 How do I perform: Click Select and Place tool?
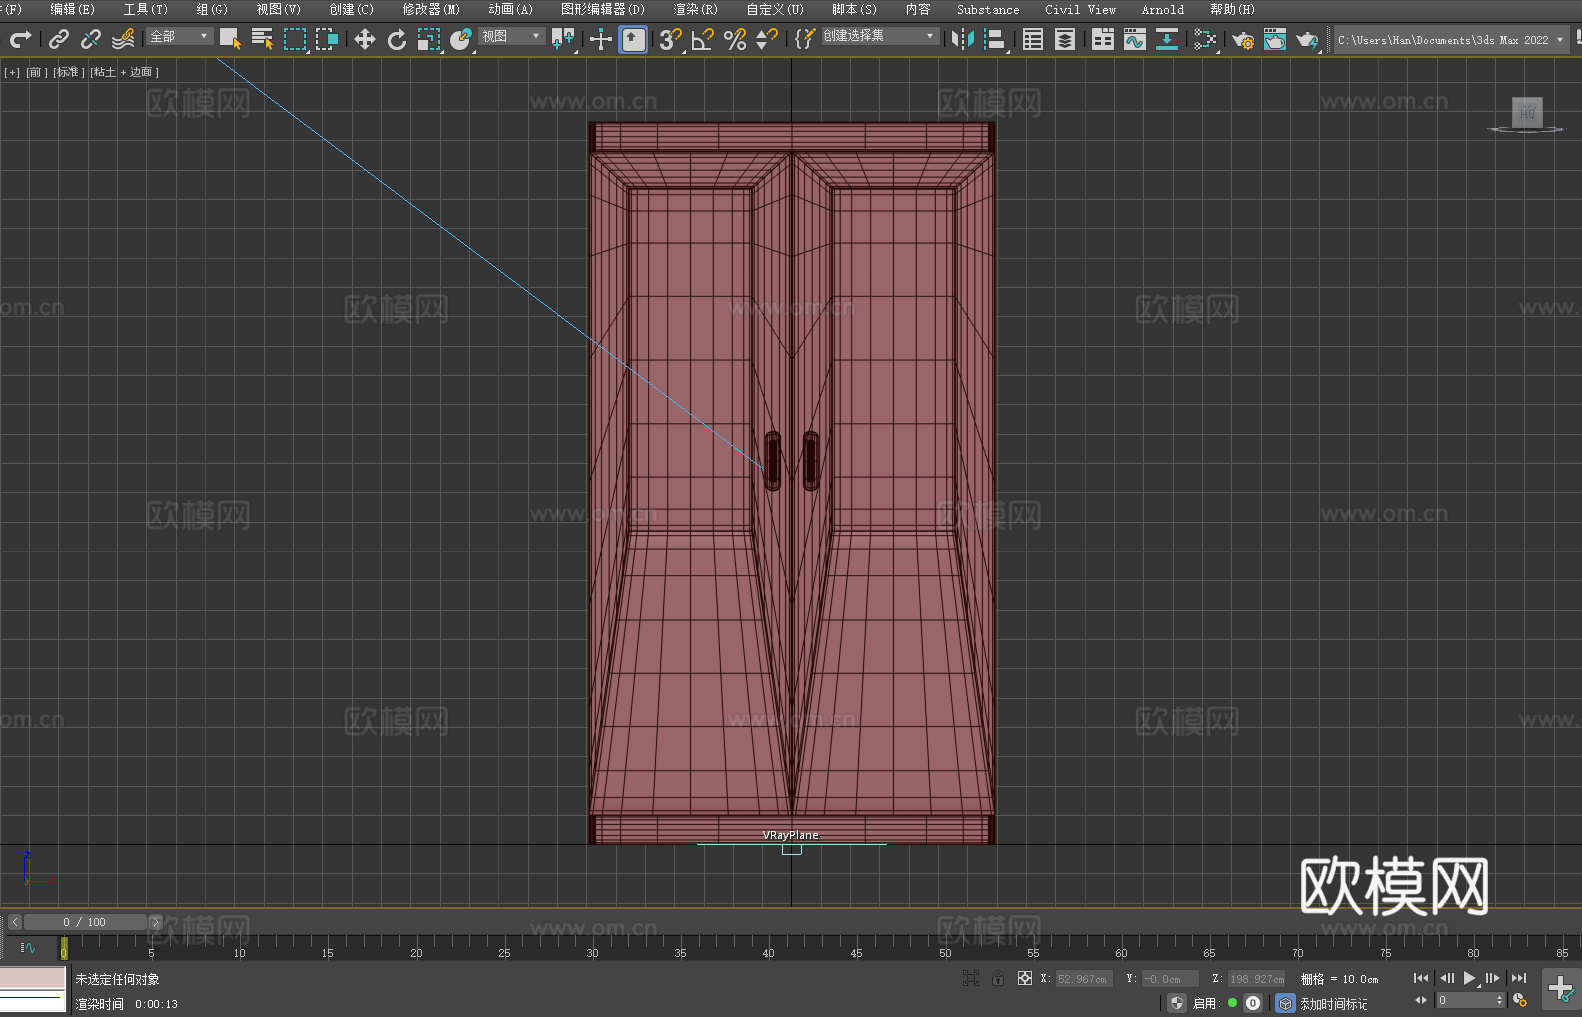[x=461, y=39]
